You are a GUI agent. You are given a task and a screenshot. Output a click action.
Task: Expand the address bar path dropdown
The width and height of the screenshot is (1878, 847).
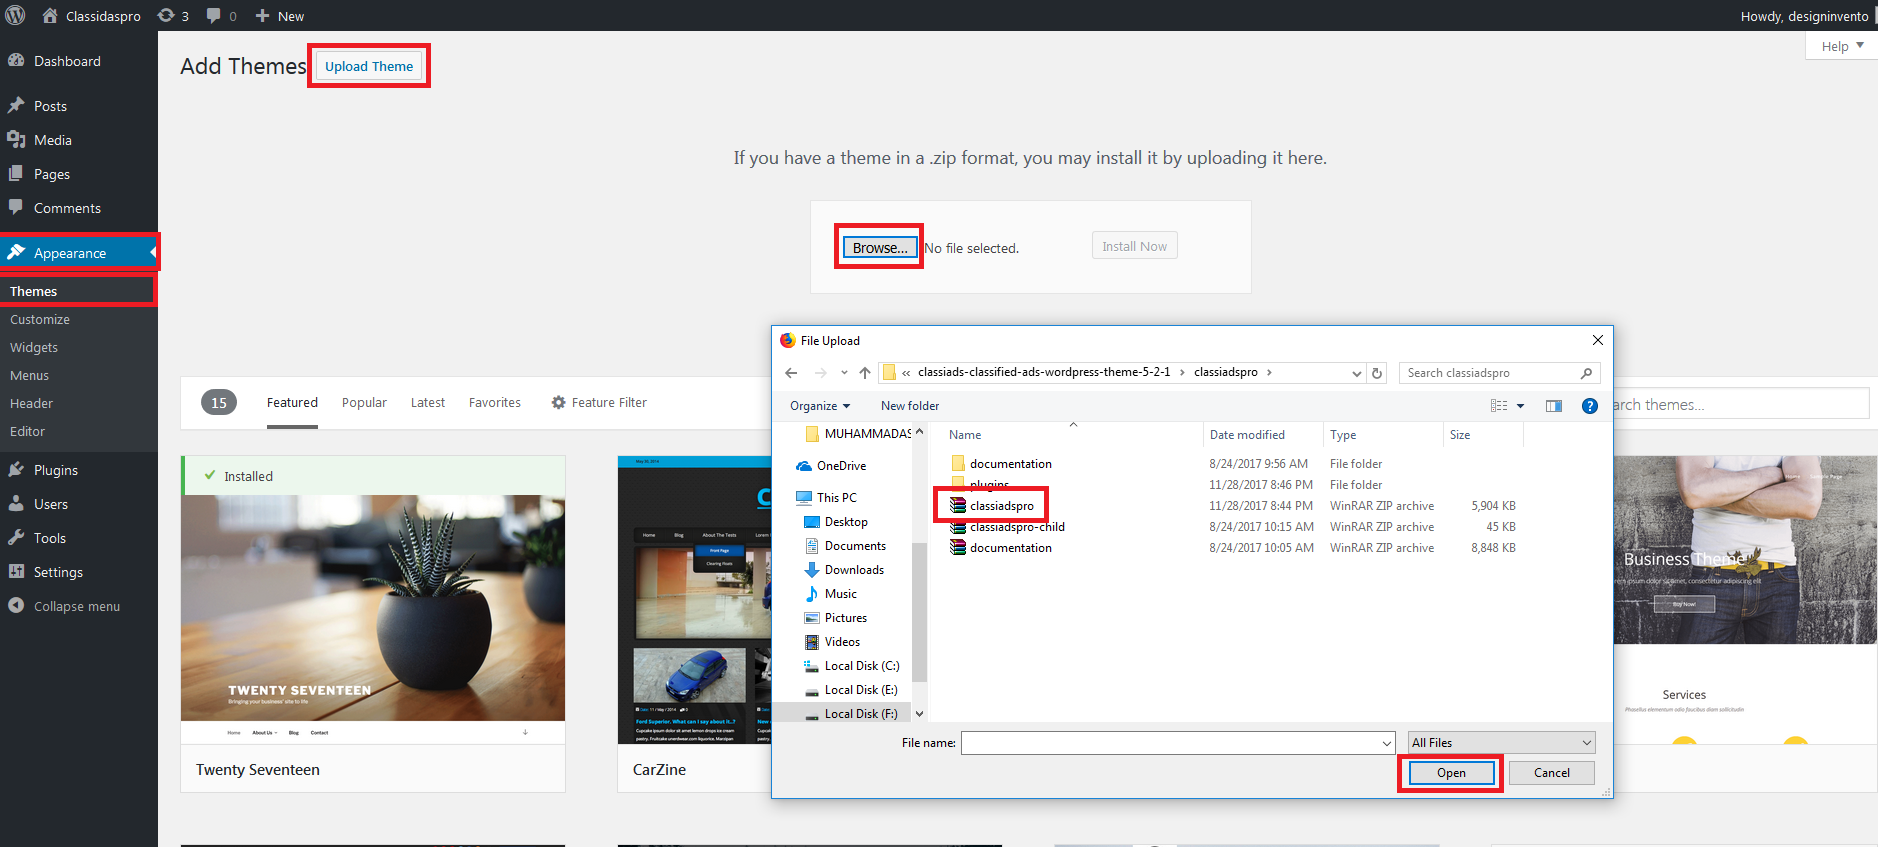pos(1357,373)
